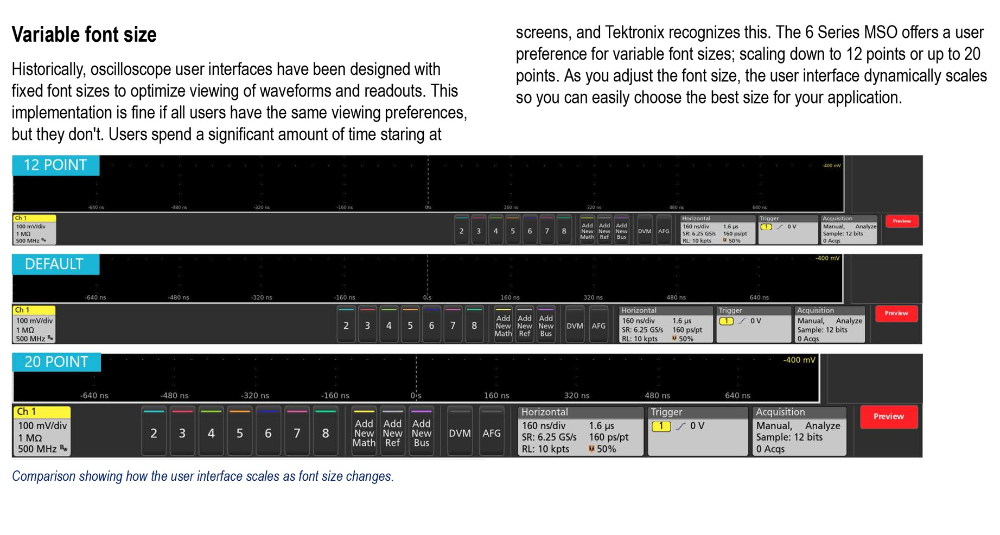1000x535 pixels.
Task: Click Add New Ref in 12 point strip
Action: pos(604,230)
